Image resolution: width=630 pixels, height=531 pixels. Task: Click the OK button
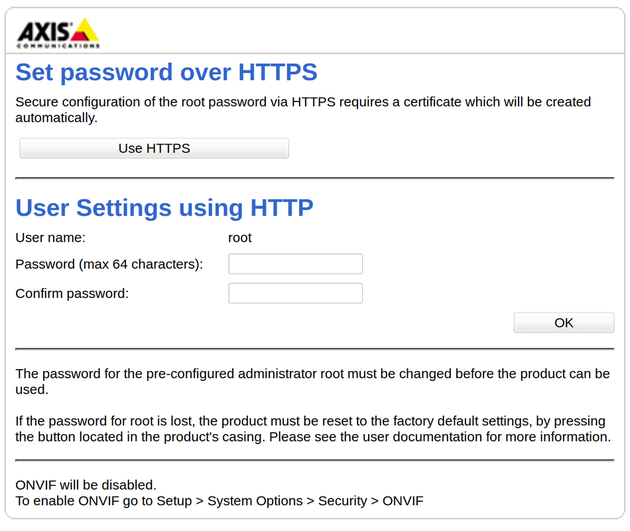tap(564, 323)
